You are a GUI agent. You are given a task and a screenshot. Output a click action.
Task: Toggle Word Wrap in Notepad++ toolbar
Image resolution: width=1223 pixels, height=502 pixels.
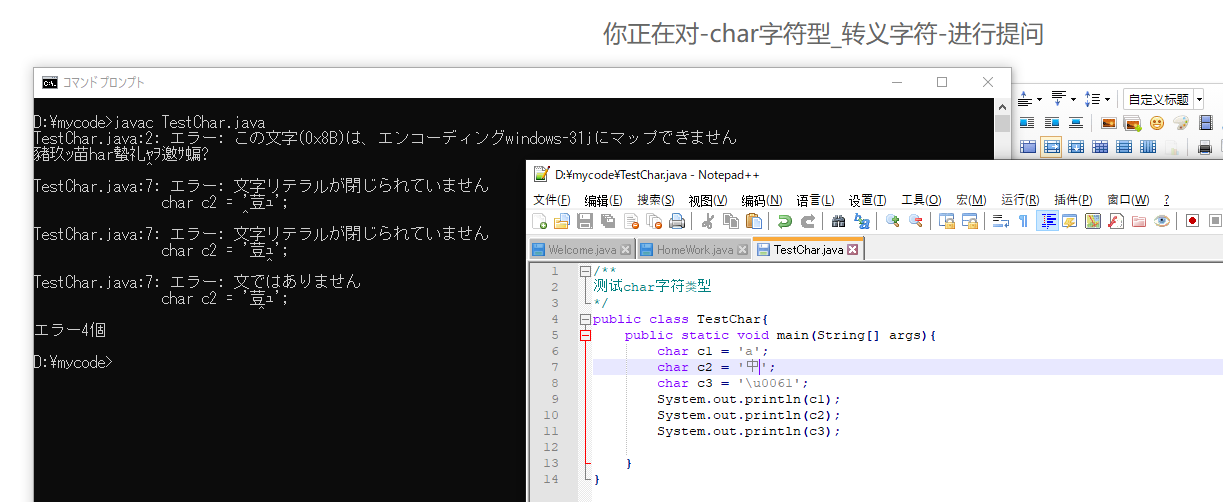pyautogui.click(x=1000, y=221)
